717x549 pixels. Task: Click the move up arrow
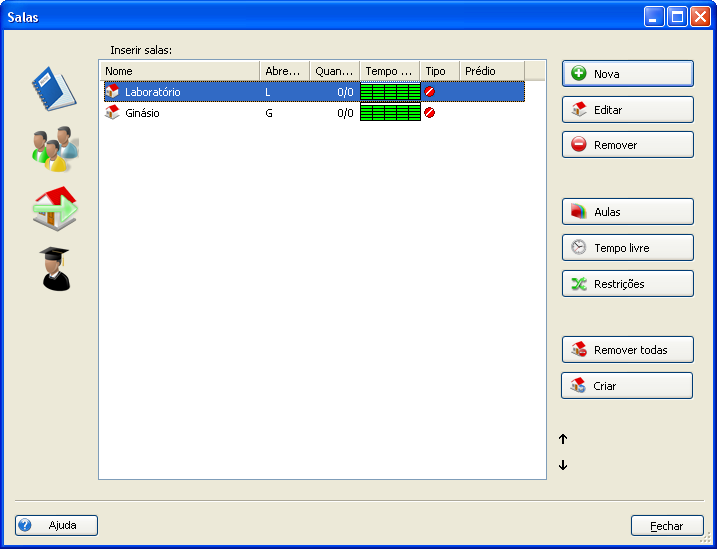(x=563, y=439)
